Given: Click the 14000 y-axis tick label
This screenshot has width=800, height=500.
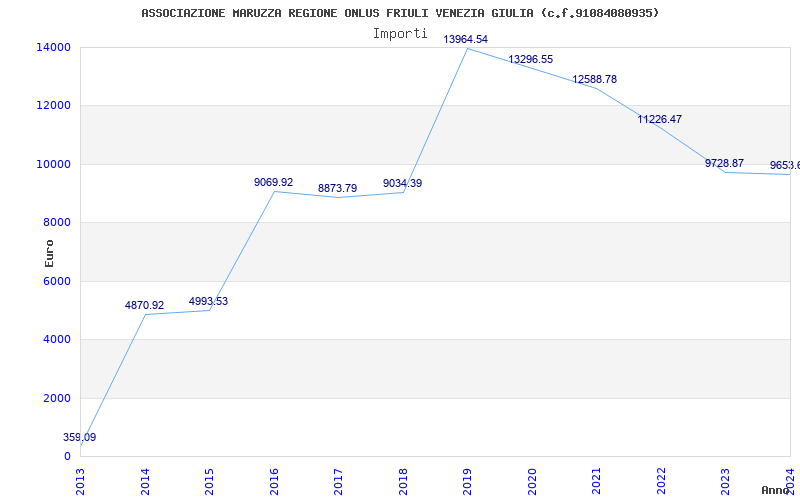Looking at the screenshot, I should (53, 47).
